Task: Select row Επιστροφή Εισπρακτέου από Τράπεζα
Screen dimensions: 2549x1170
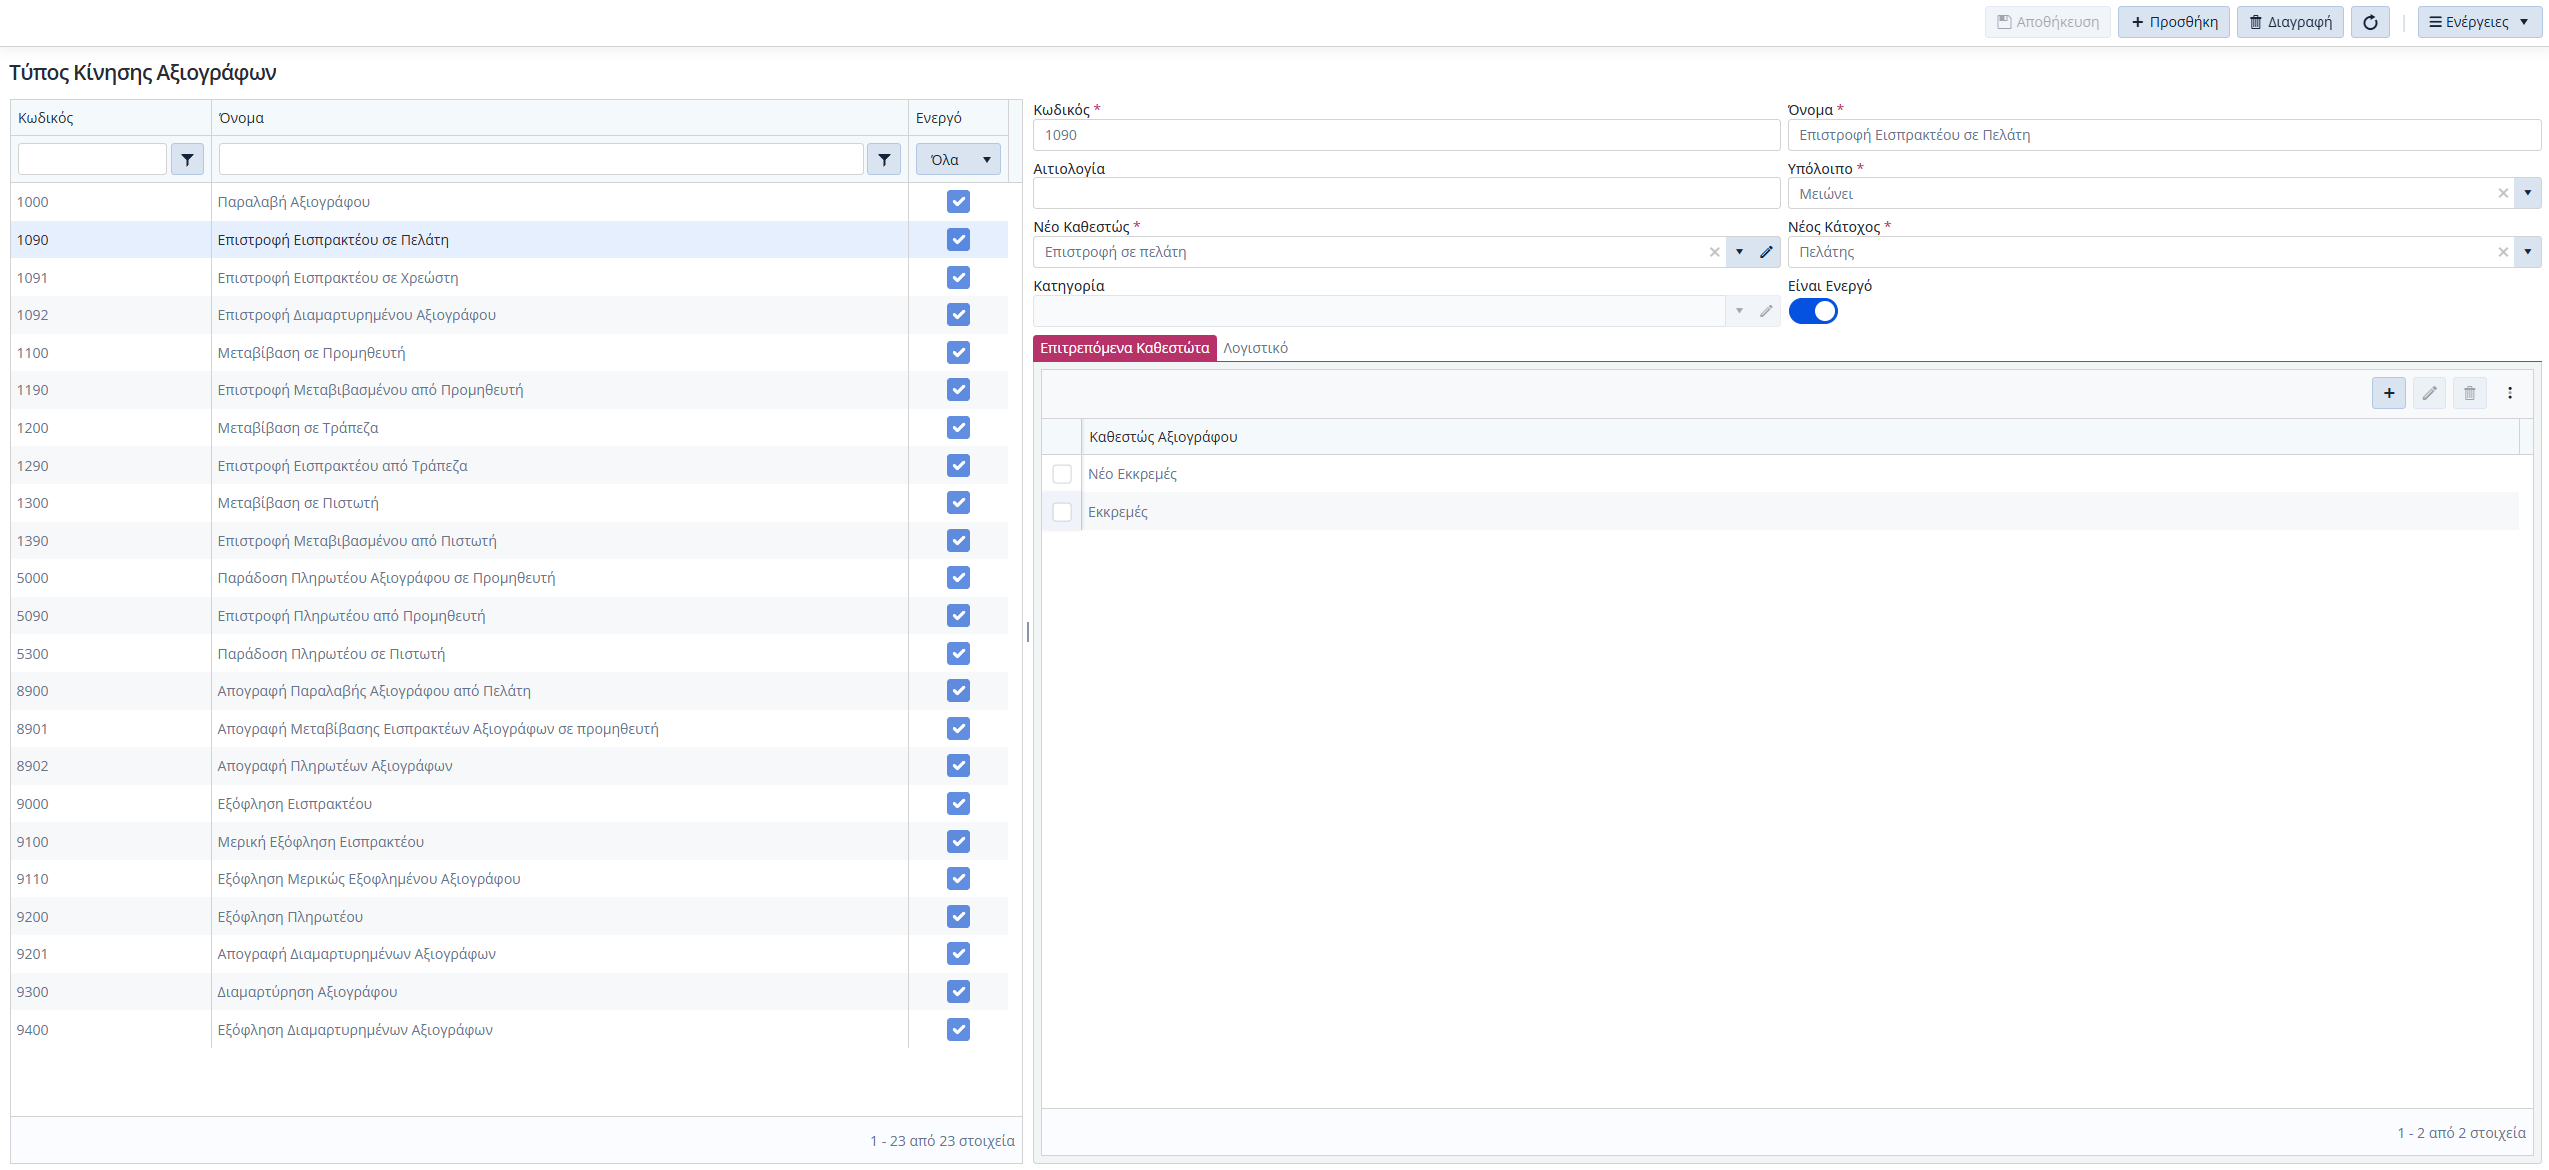Action: (x=509, y=466)
